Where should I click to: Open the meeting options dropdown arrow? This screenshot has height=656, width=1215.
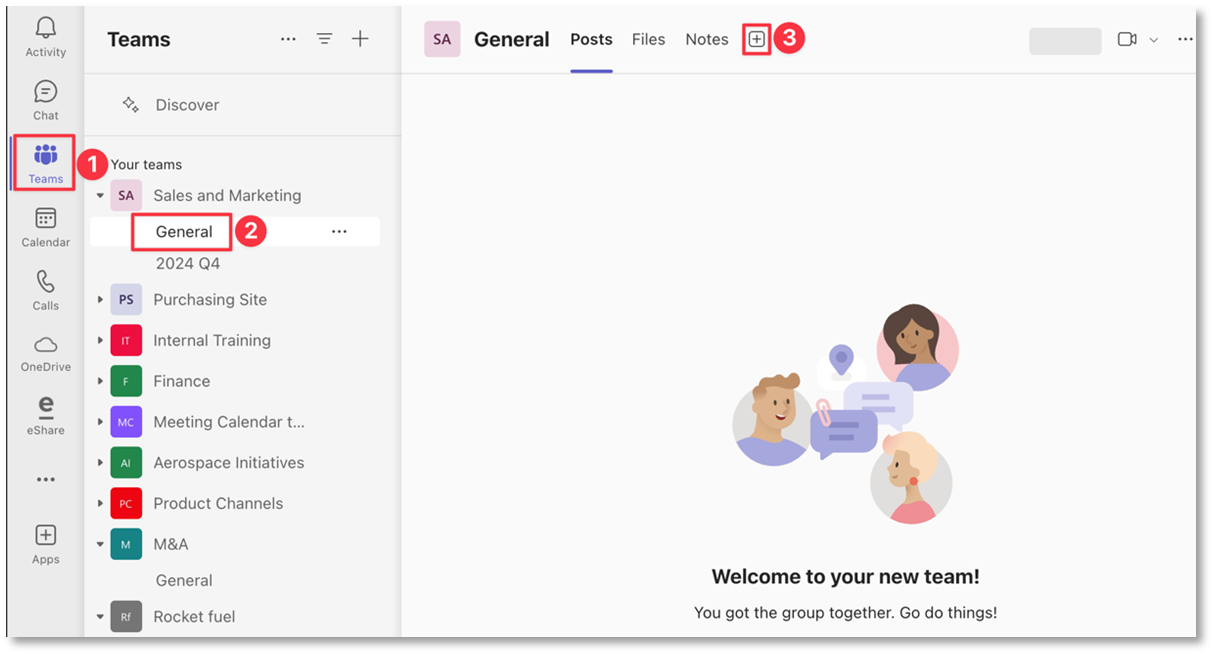(1153, 40)
